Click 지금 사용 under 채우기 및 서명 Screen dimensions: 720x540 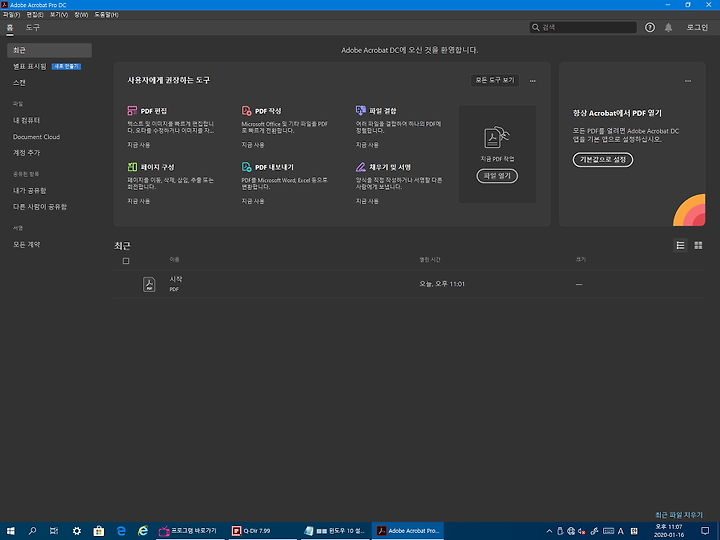tap(367, 201)
